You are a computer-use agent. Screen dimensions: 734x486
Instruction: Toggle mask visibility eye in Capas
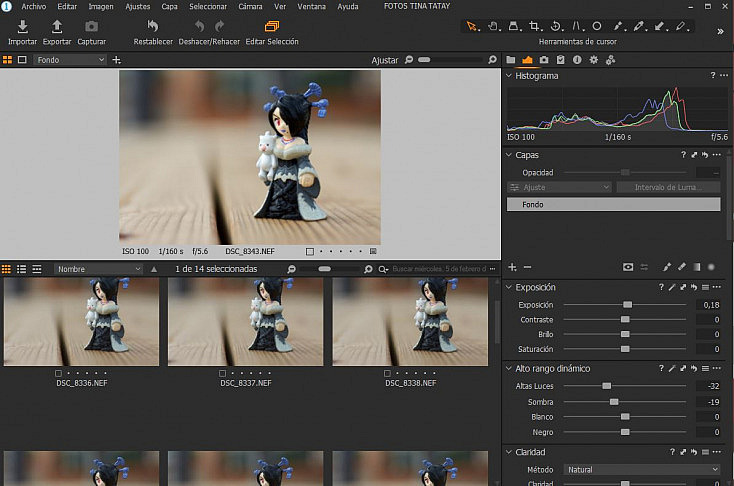point(628,267)
